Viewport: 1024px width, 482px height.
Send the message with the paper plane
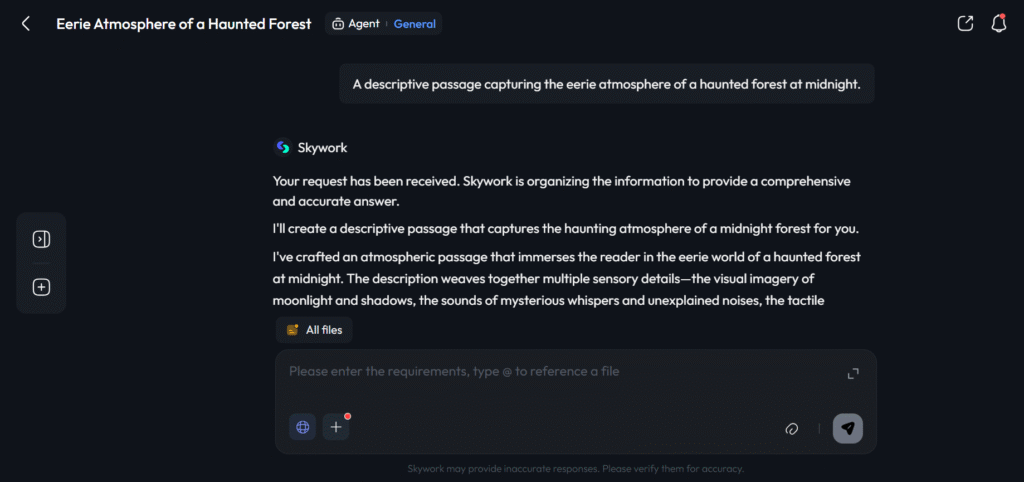847,428
